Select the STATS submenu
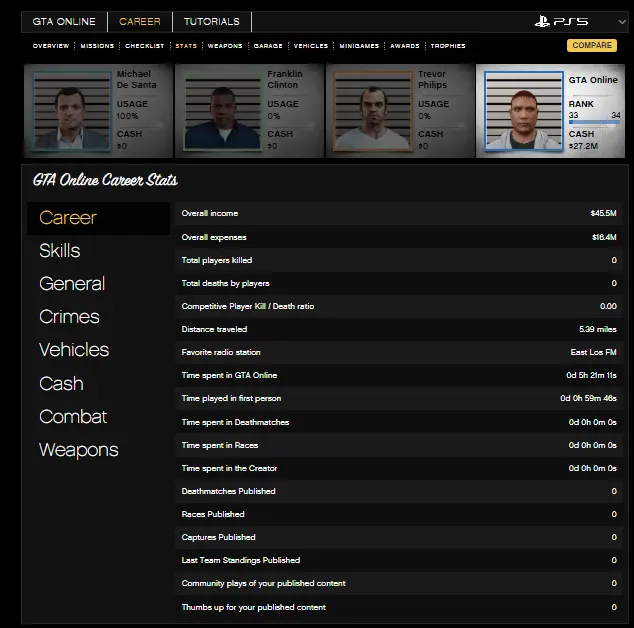Image resolution: width=634 pixels, height=628 pixels. click(186, 46)
